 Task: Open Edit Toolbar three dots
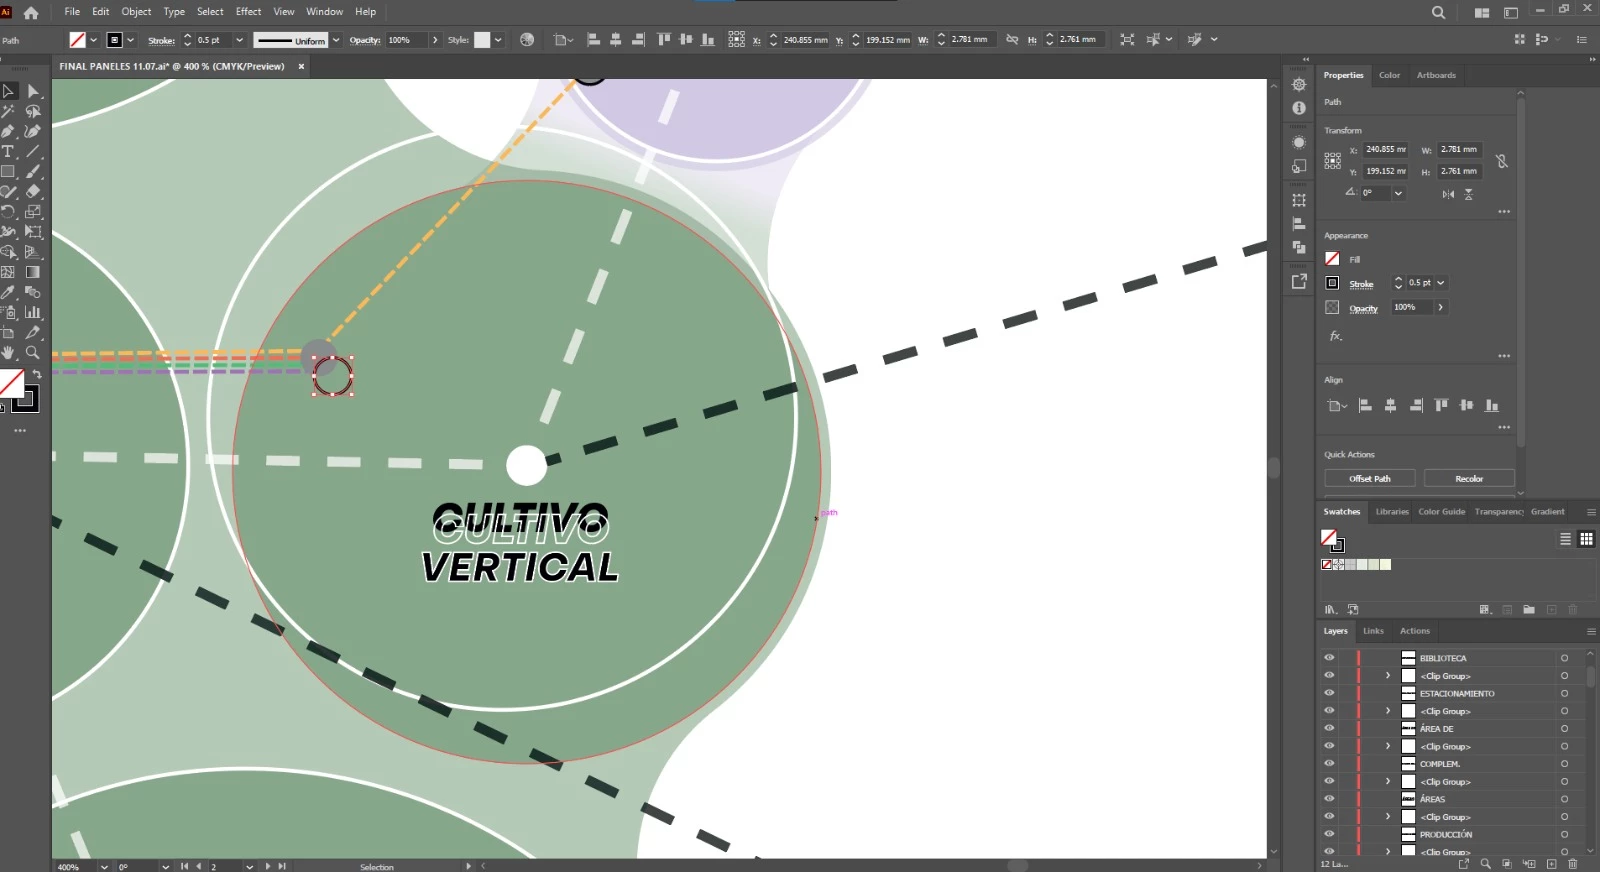(20, 430)
